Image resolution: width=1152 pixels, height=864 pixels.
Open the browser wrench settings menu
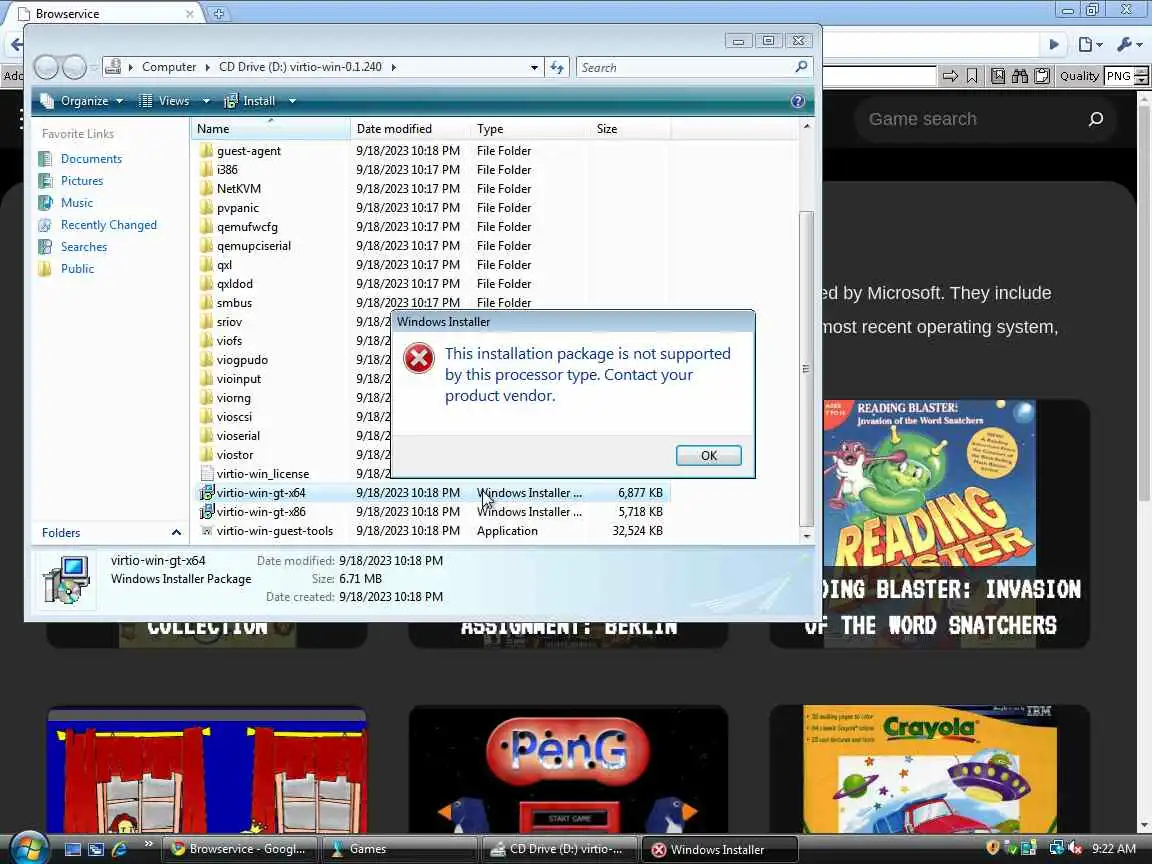click(x=1128, y=45)
